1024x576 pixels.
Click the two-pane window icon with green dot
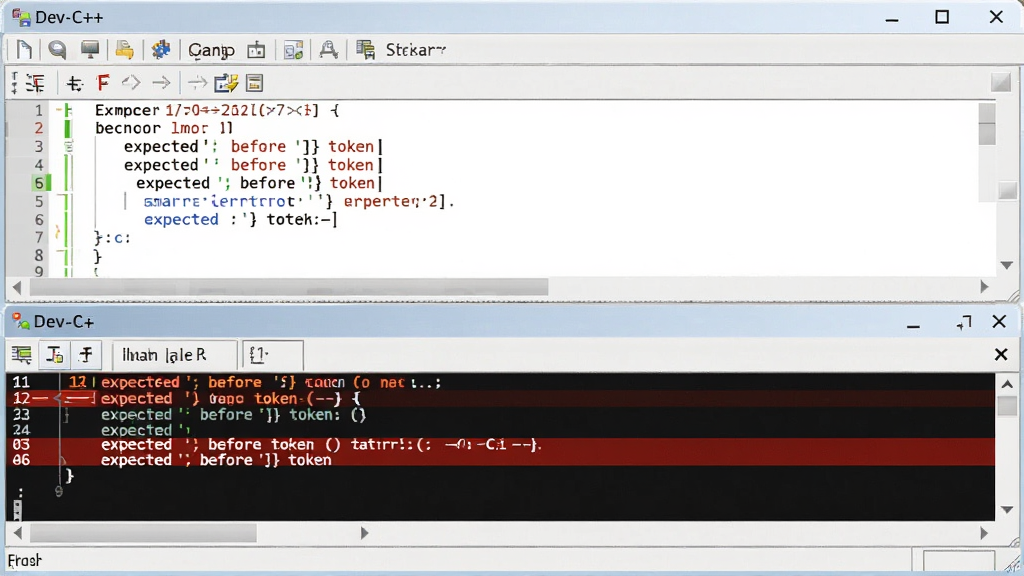tap(293, 50)
